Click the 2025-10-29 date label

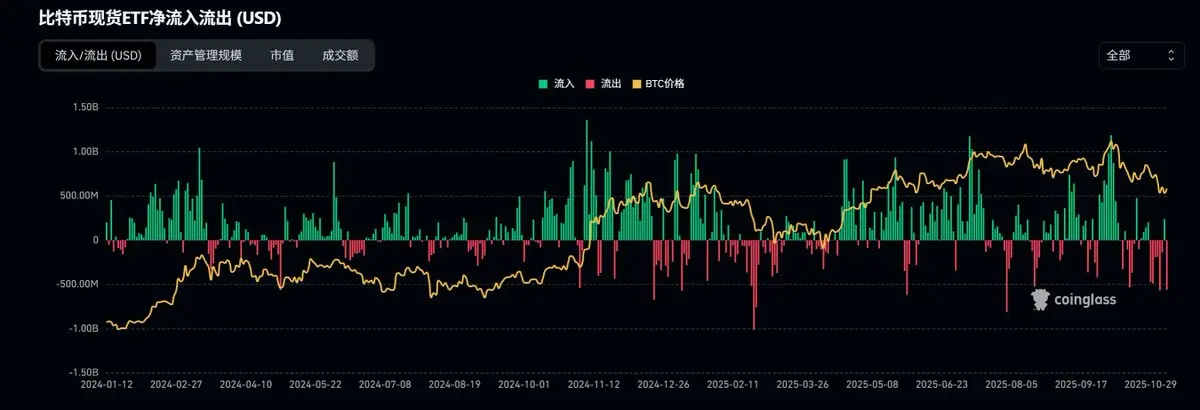point(1148,383)
